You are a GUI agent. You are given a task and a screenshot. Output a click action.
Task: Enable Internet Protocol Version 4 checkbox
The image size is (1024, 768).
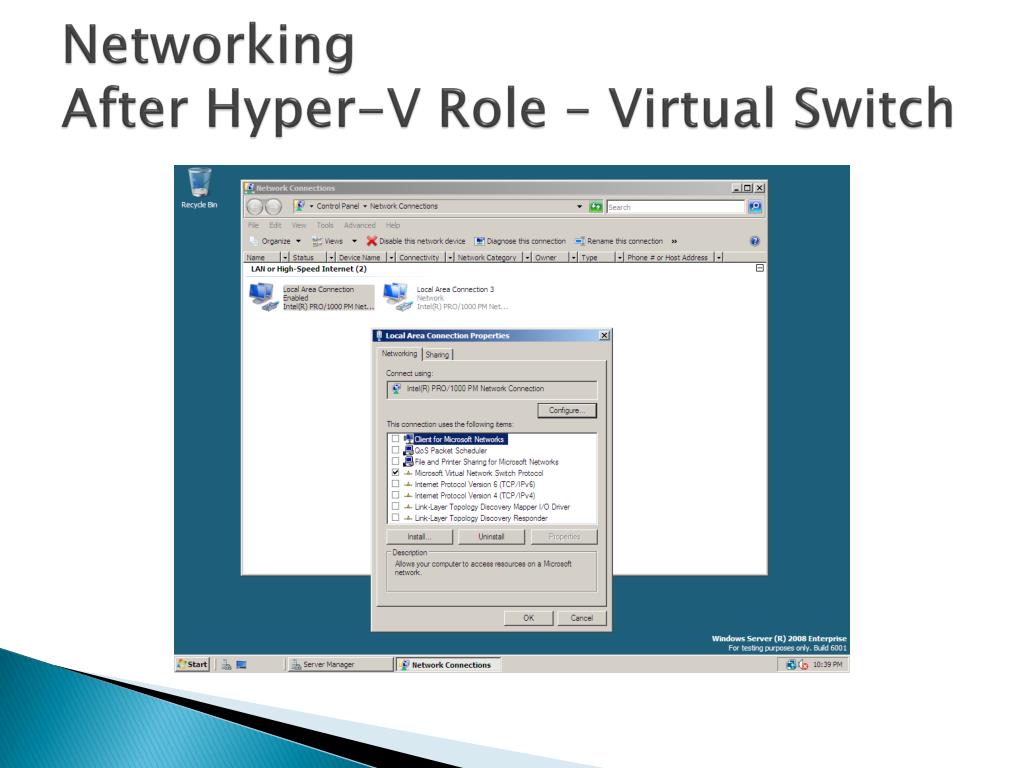coord(395,495)
